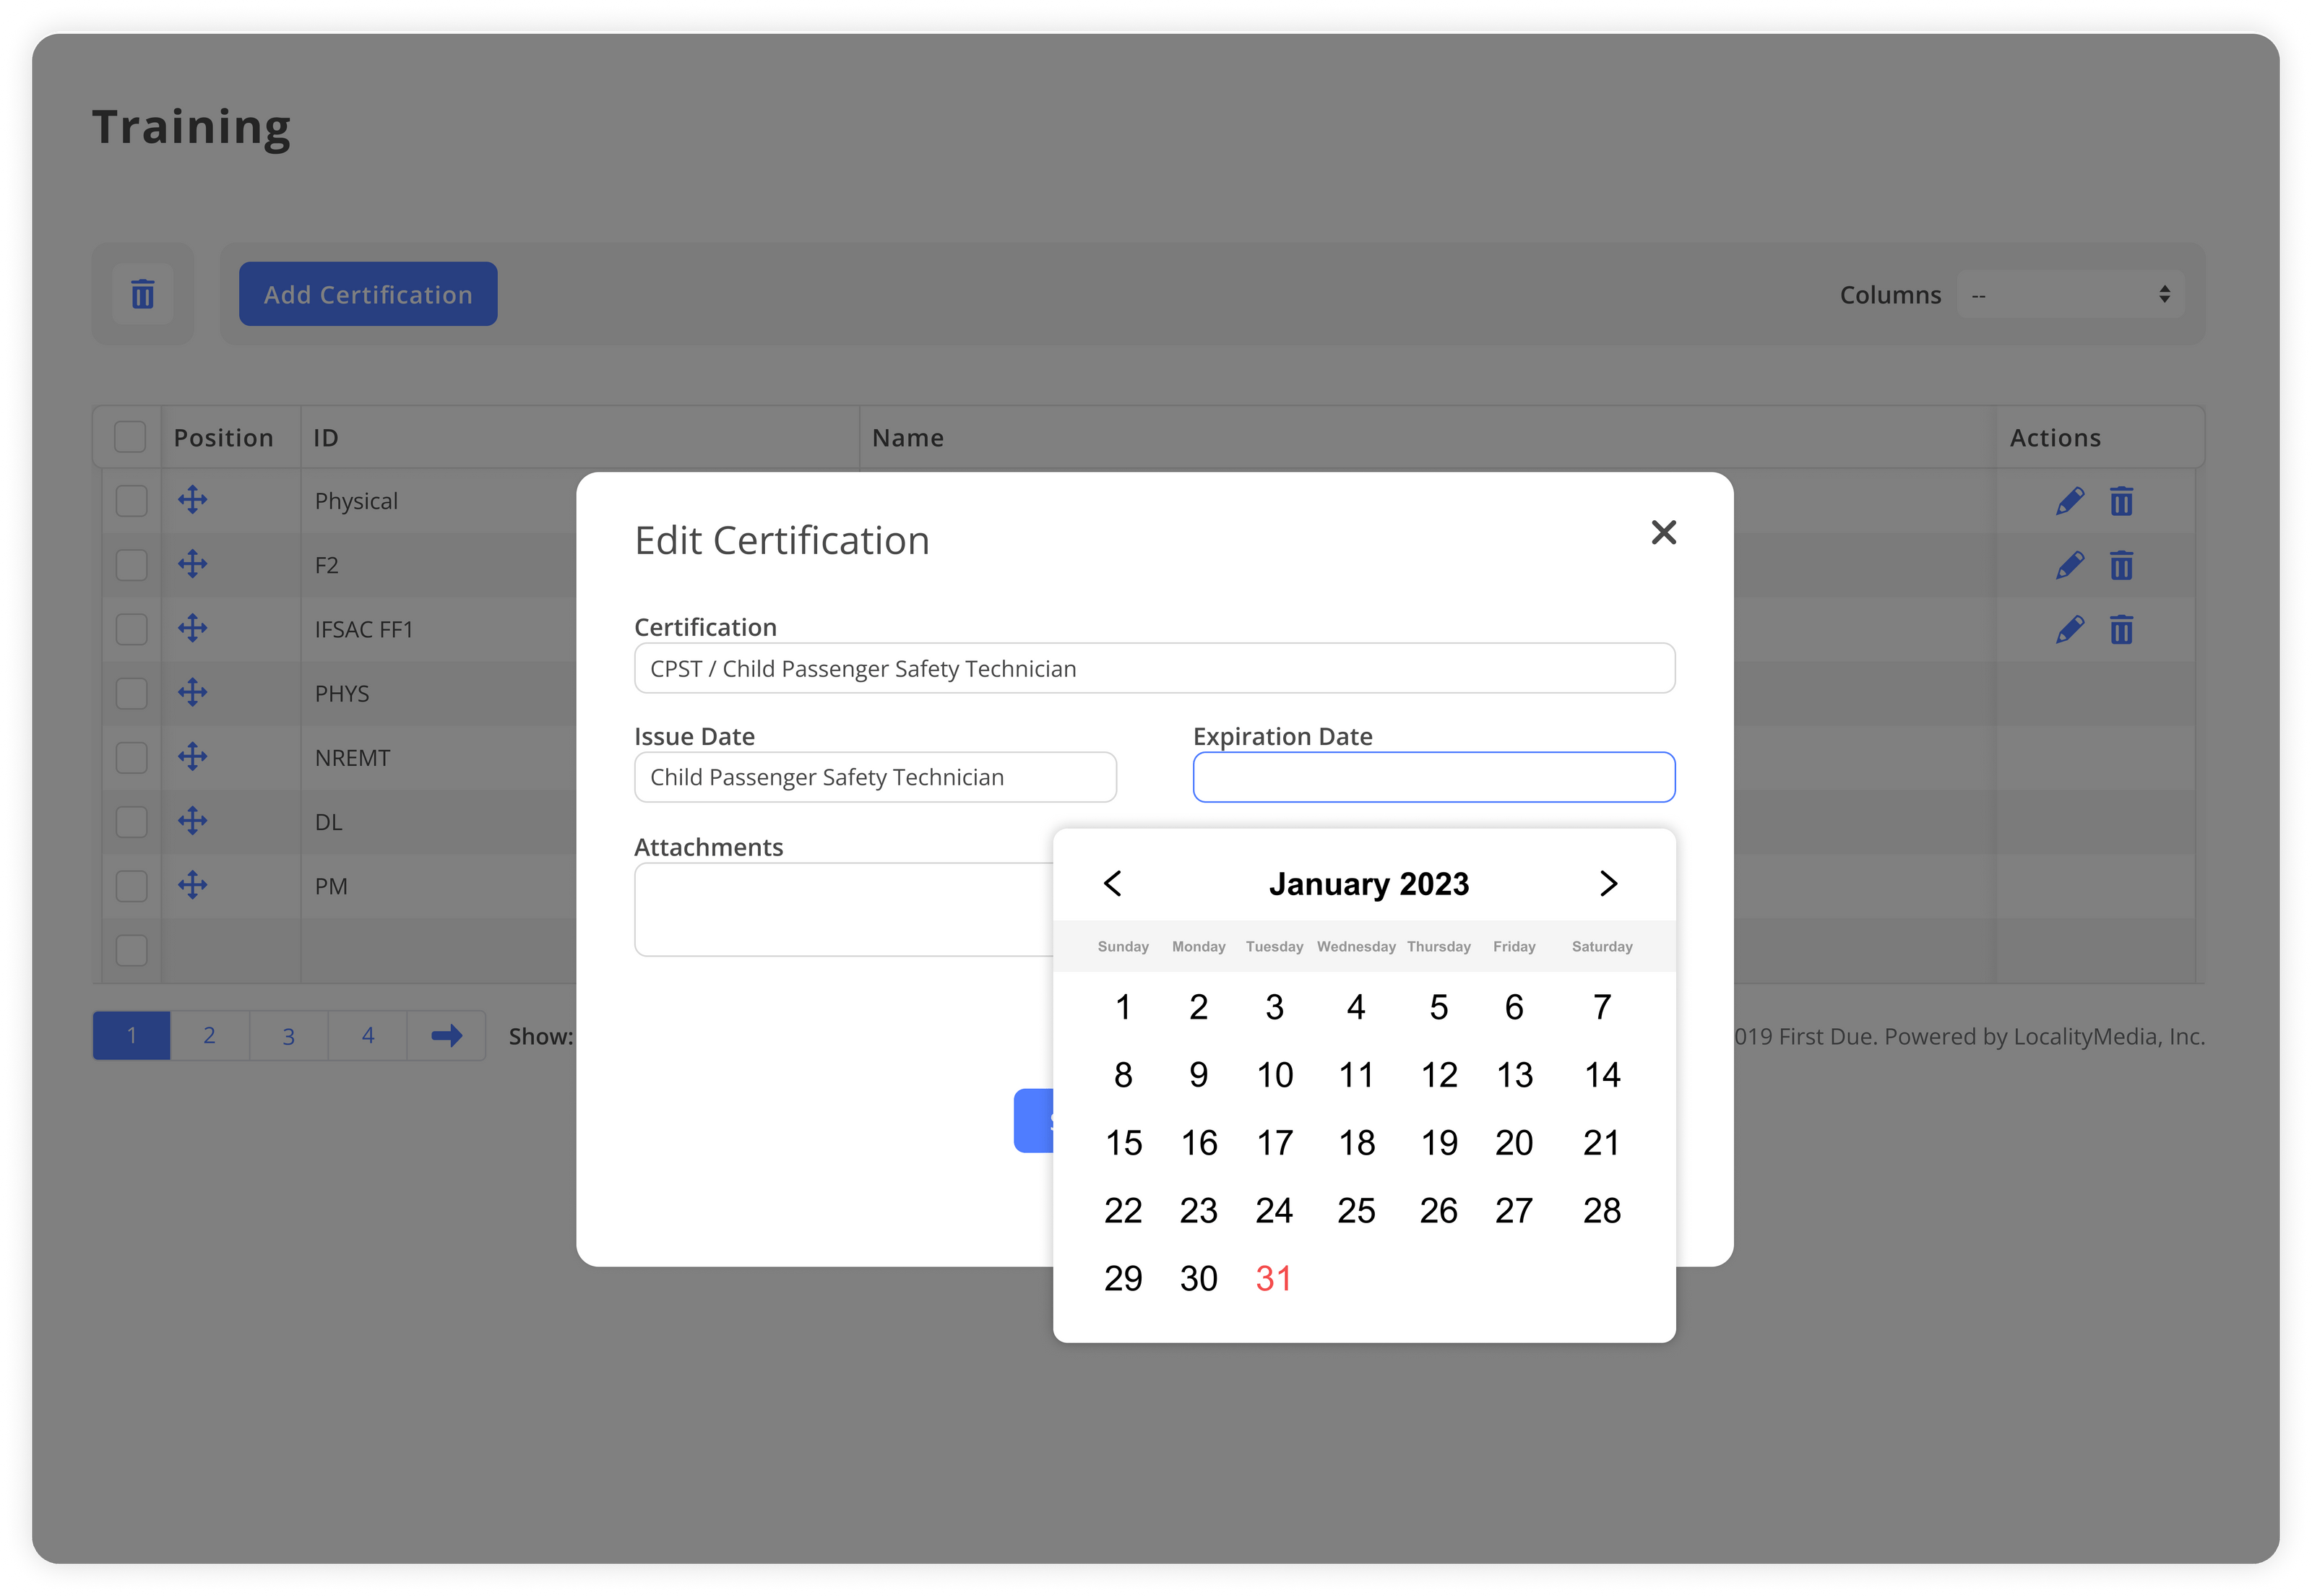Check the select-all checkbox in the table header
The width and height of the screenshot is (2312, 1596).
pyautogui.click(x=131, y=437)
